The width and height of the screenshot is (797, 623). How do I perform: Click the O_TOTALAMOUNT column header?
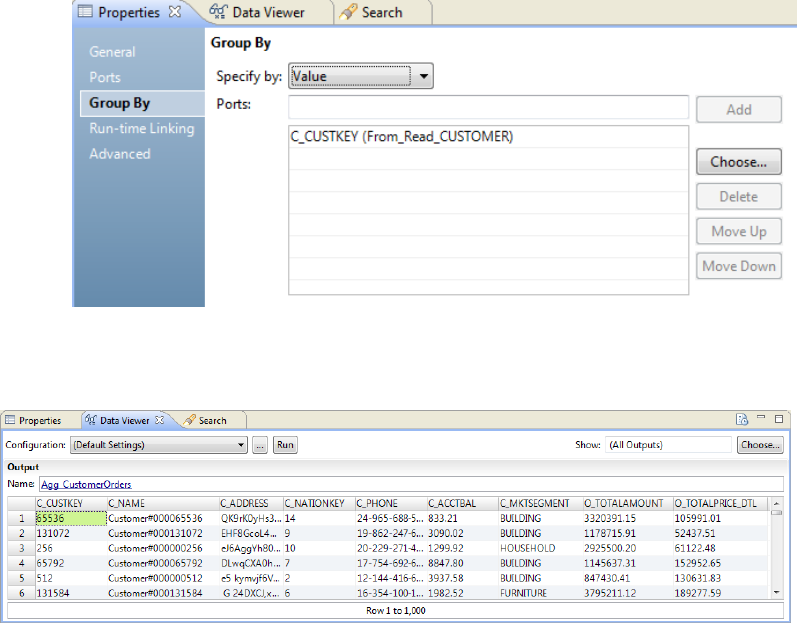pos(628,504)
